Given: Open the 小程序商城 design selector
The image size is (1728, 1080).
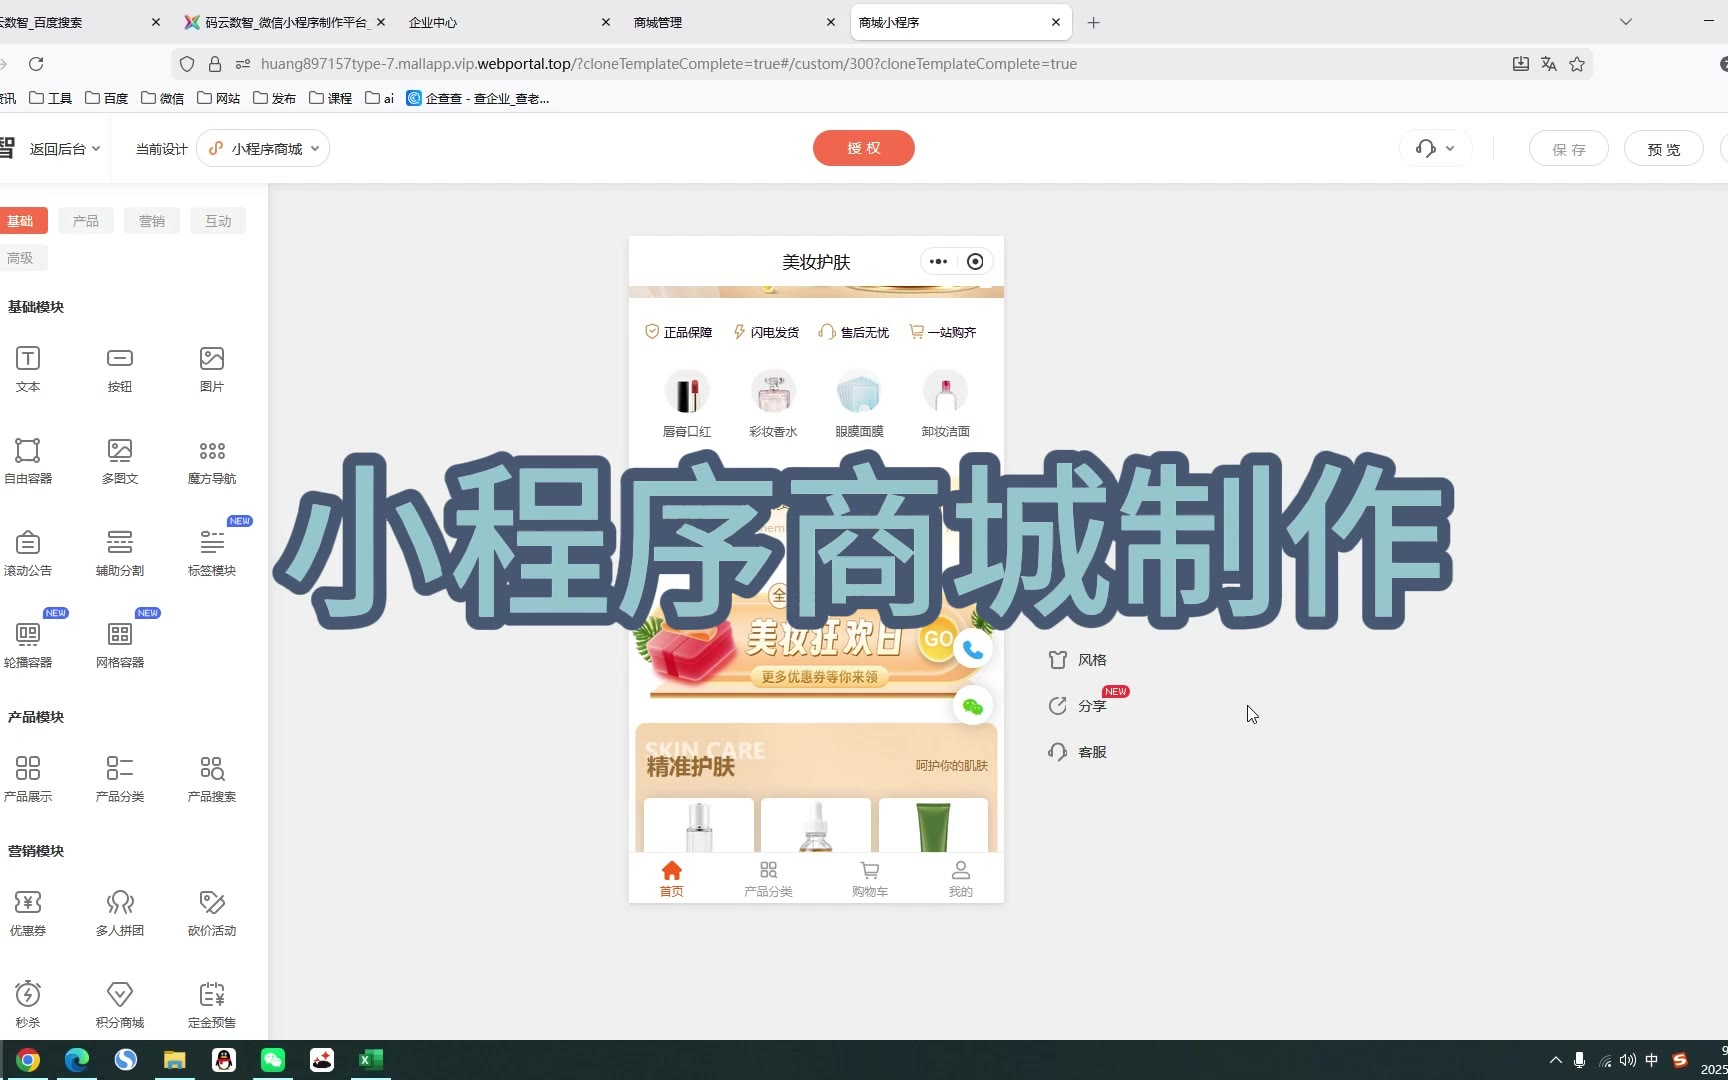Looking at the screenshot, I should click(263, 149).
